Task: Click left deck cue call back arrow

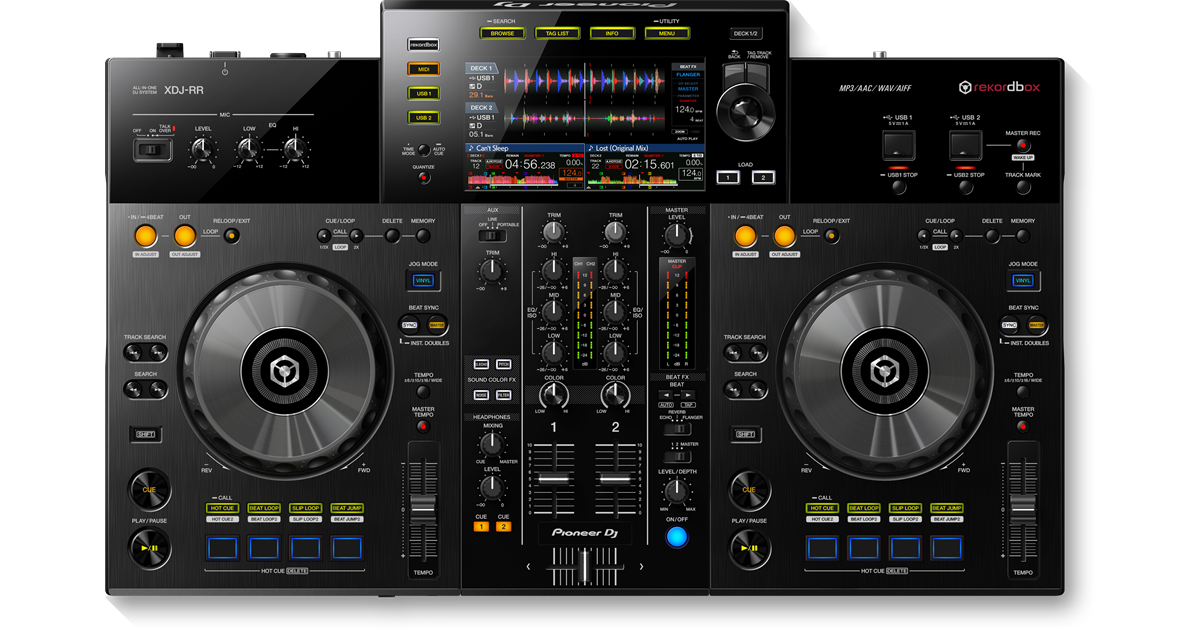Action: pyautogui.click(x=324, y=236)
